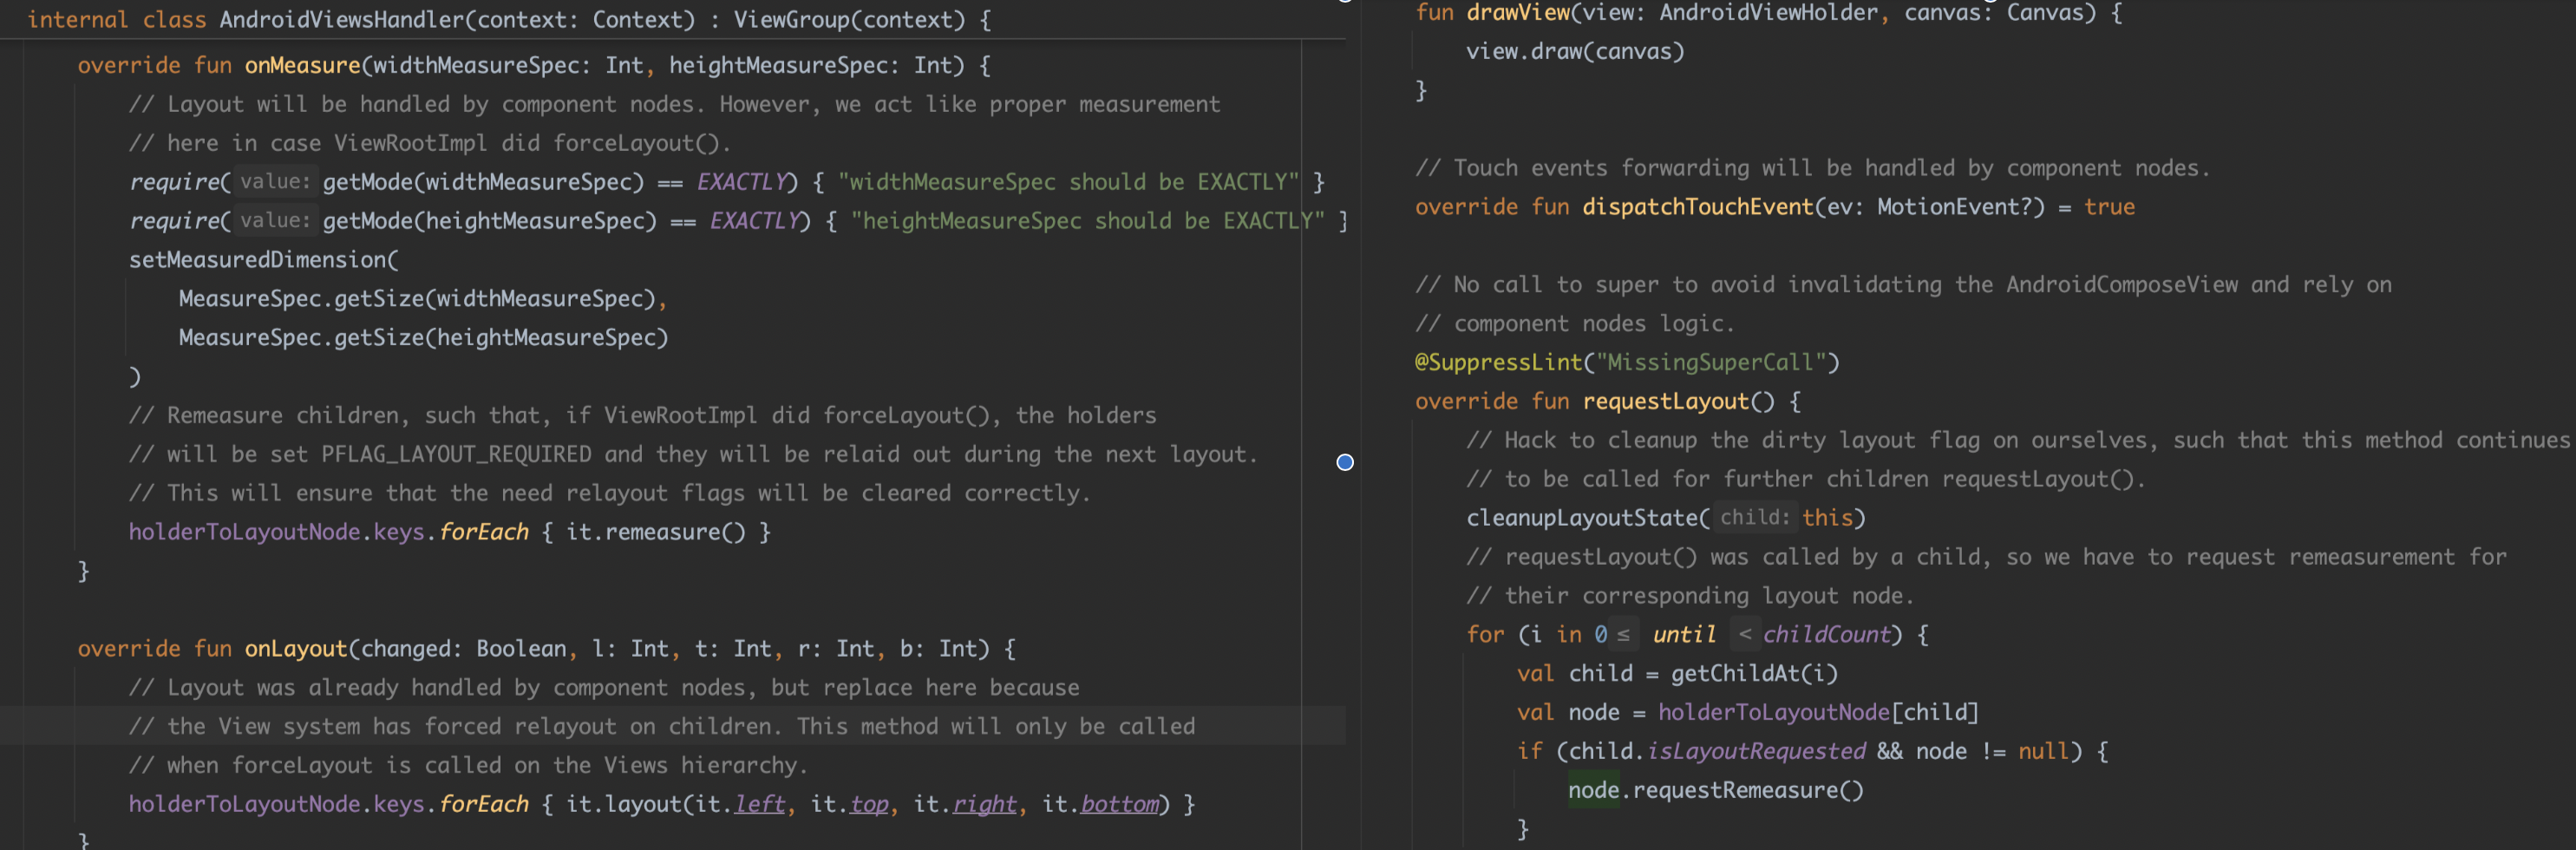Click the cleanupLayoutState( call
Viewport: 2576px width, 850px height.
coord(1588,518)
